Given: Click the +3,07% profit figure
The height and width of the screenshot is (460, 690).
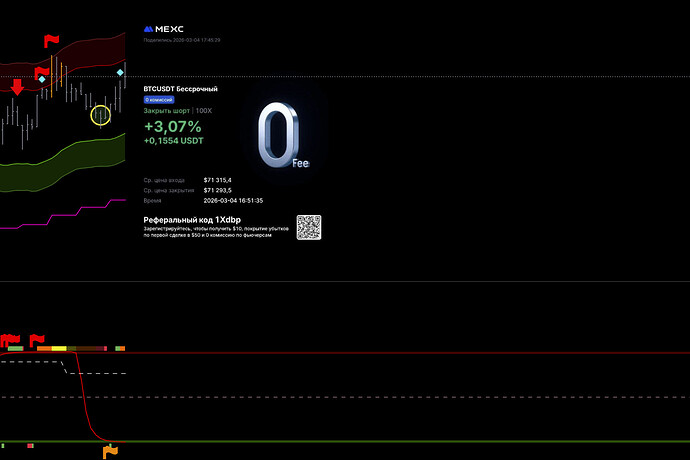Looking at the screenshot, I should point(172,127).
